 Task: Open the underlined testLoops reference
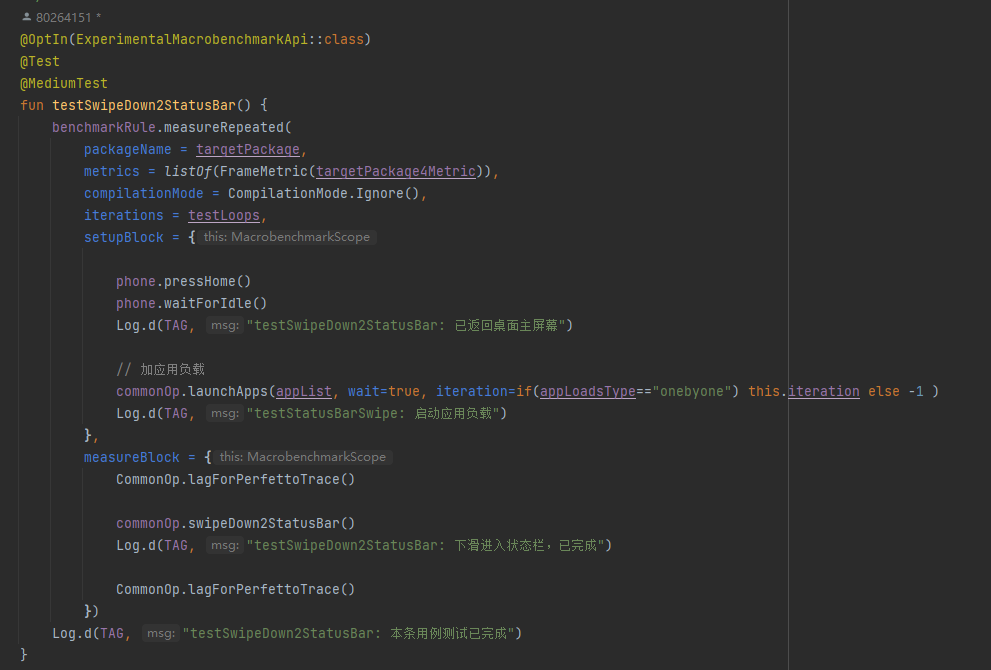pyautogui.click(x=224, y=215)
